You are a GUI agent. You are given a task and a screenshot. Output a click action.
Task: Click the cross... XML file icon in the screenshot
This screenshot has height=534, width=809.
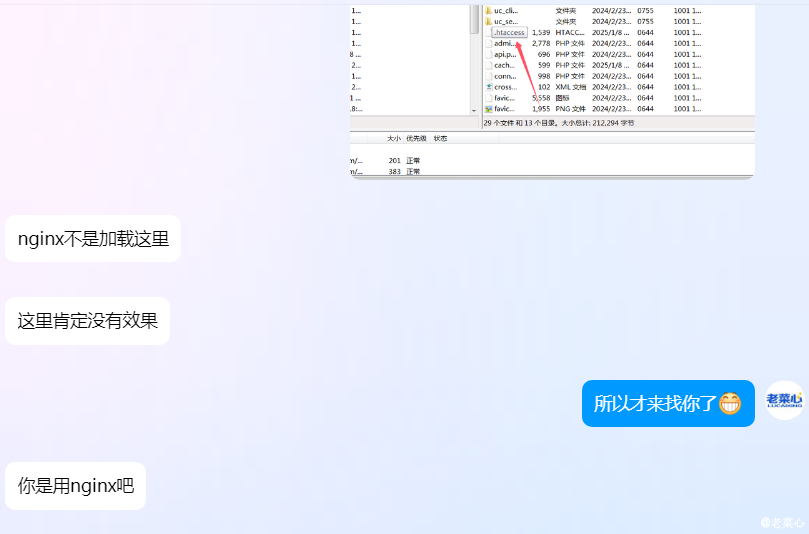(x=488, y=87)
